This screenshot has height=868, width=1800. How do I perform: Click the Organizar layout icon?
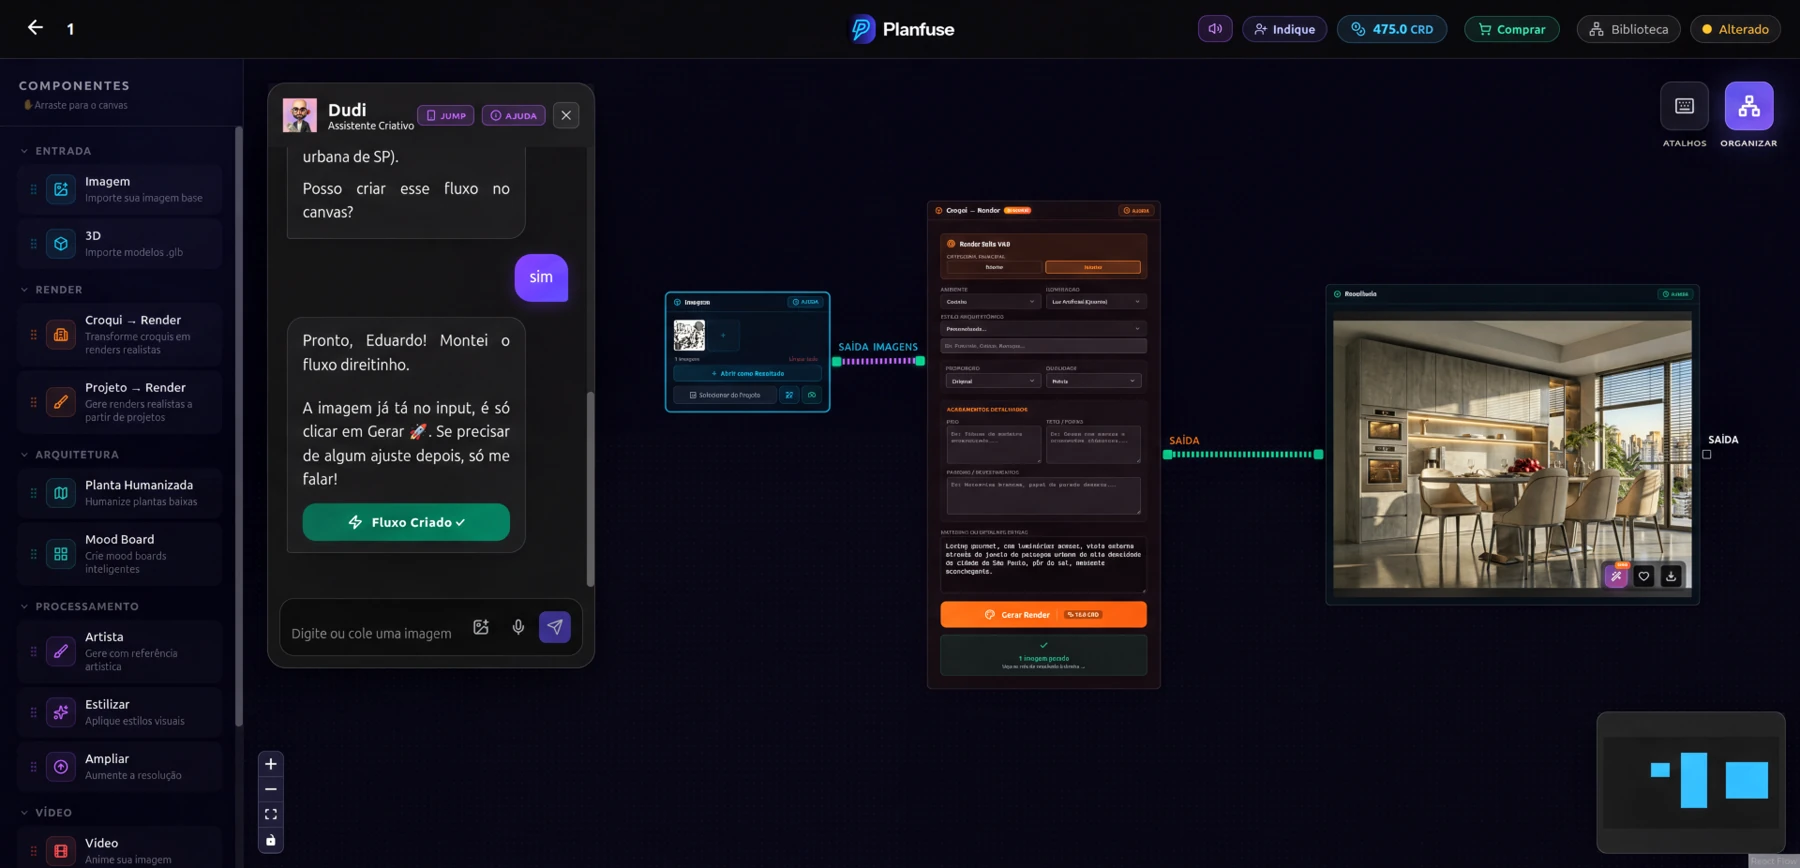coord(1749,106)
